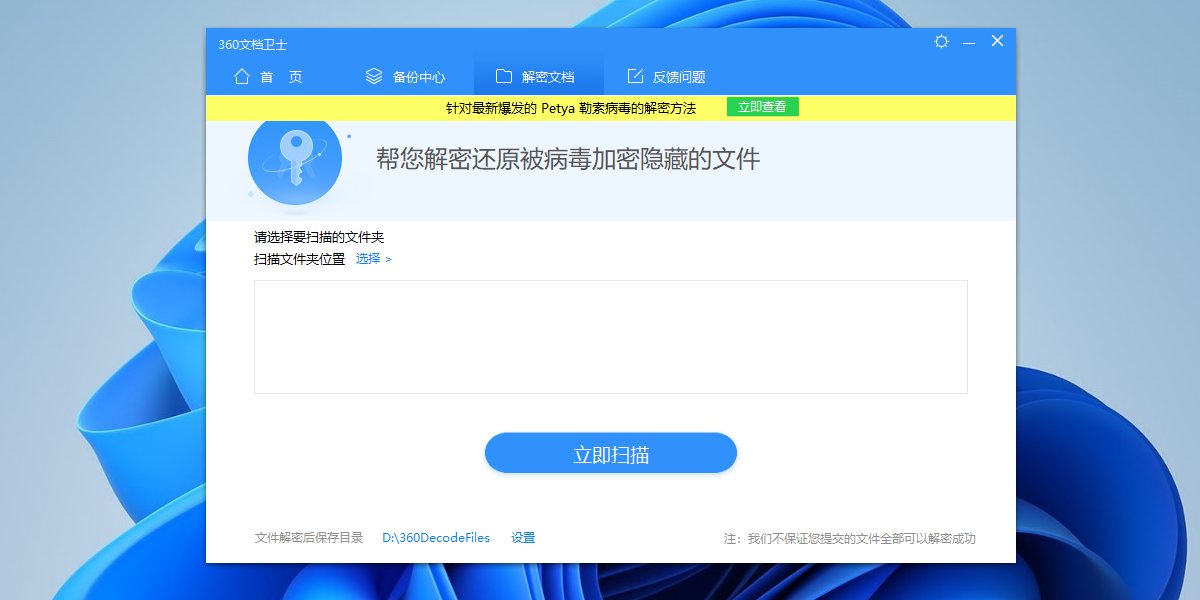Click the edit icon beside 反馈问题
The image size is (1200, 600).
pos(635,76)
